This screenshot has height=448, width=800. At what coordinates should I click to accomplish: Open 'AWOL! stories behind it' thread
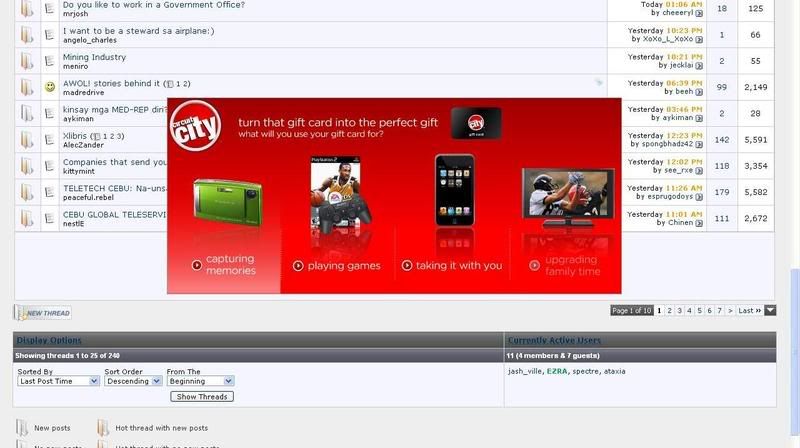pos(111,83)
